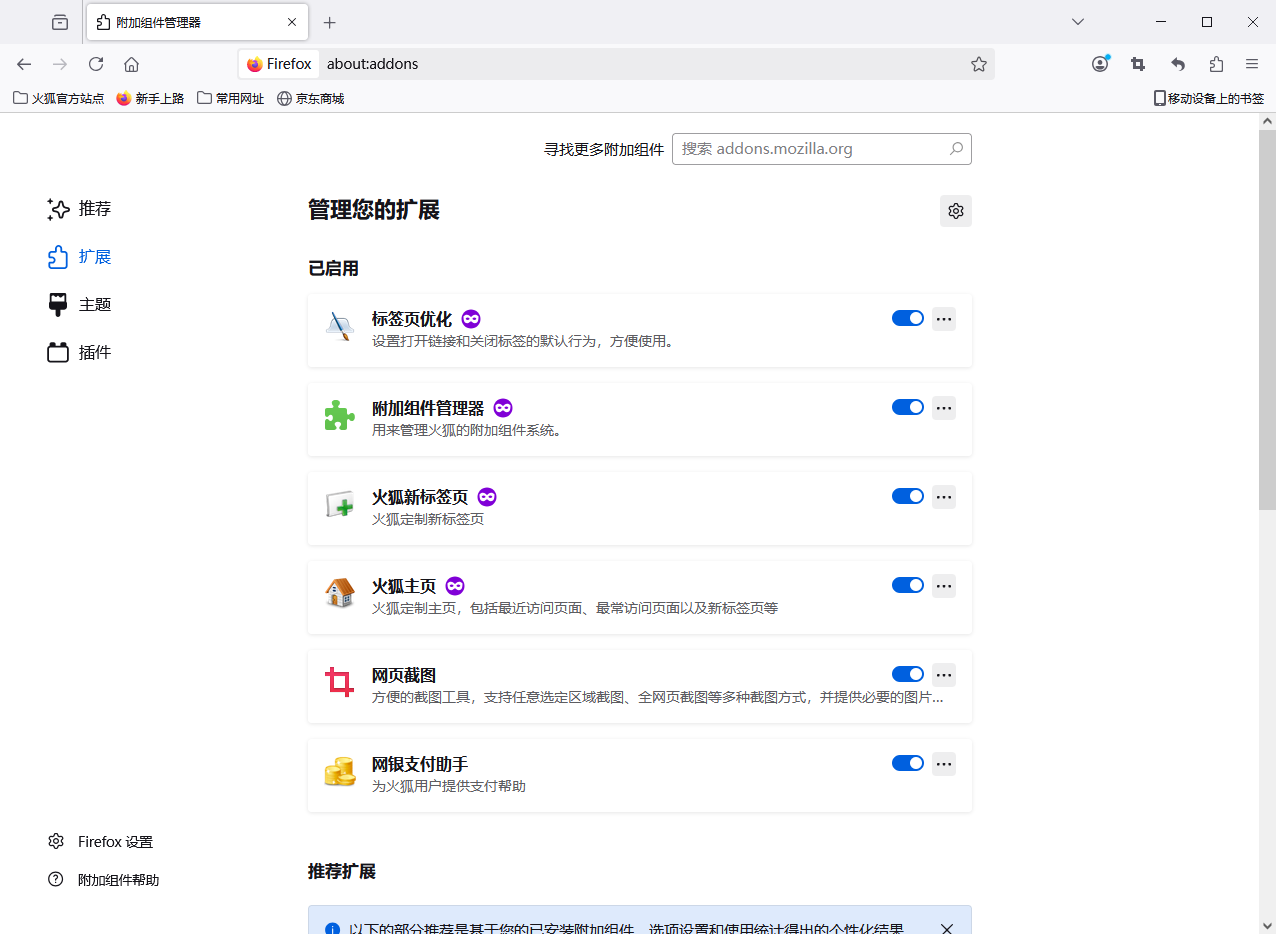Image resolution: width=1276 pixels, height=934 pixels.
Task: Click the 管理您的扩展 page title
Action: click(x=374, y=210)
